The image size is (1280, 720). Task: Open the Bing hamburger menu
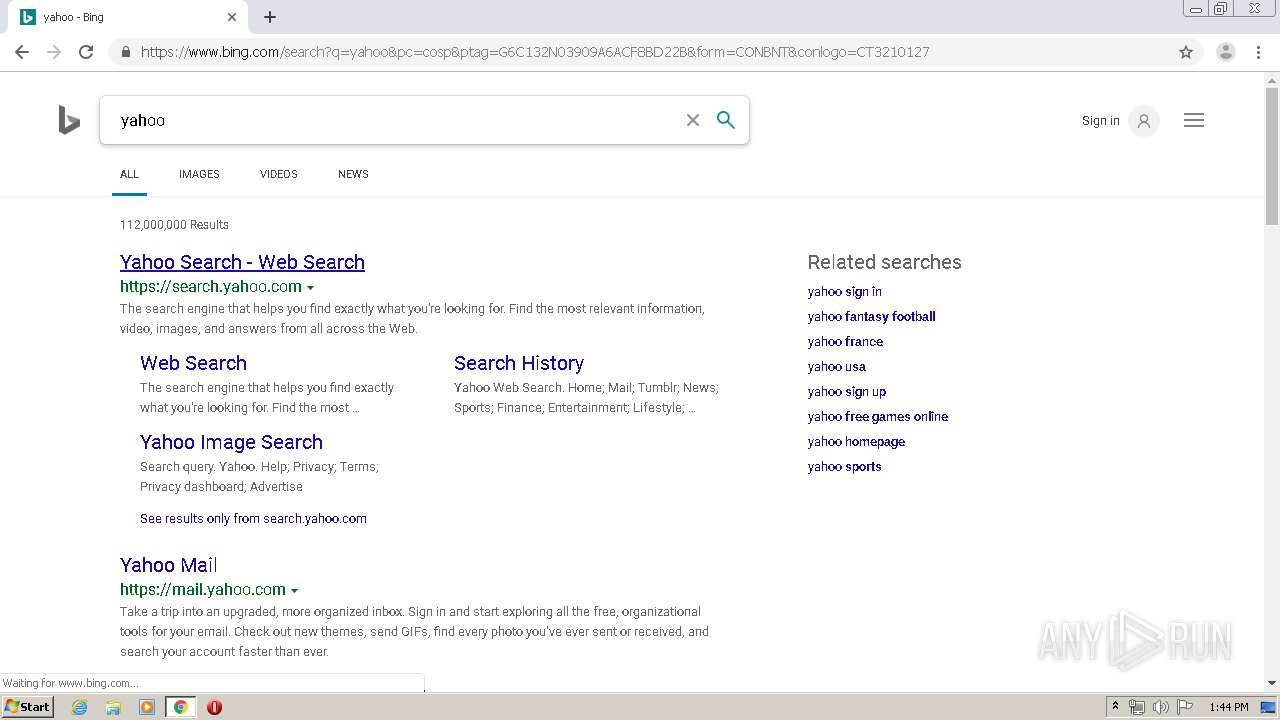[x=1194, y=120]
